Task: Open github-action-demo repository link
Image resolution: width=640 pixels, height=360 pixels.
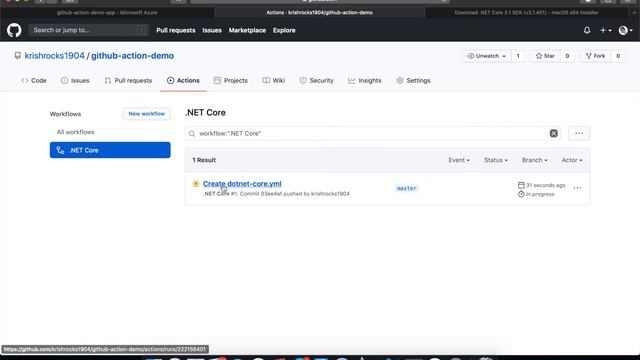Action: [x=132, y=56]
